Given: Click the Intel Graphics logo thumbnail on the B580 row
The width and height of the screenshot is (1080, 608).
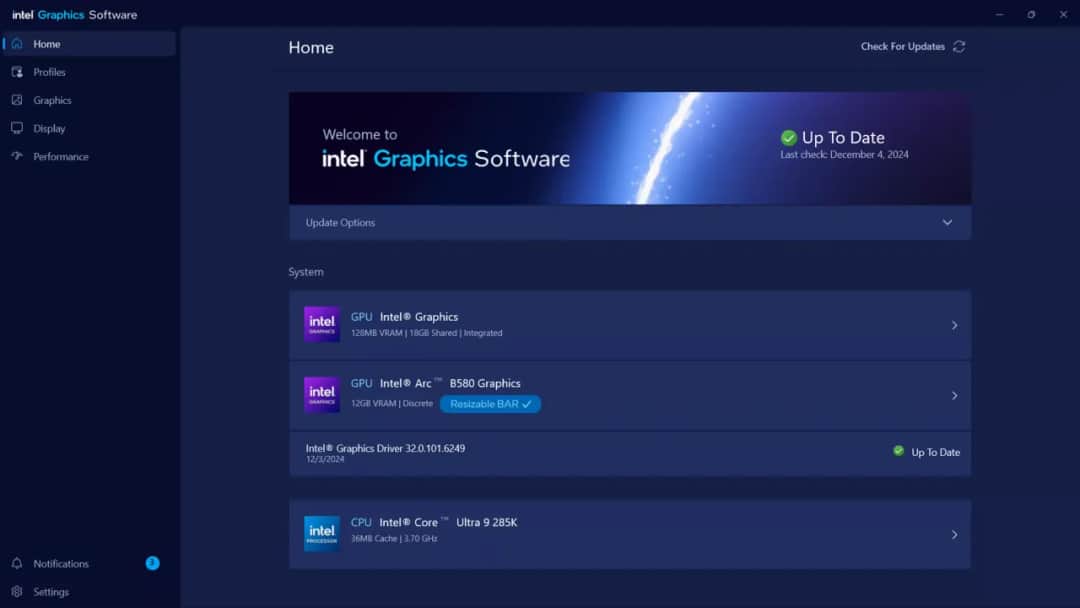Looking at the screenshot, I should (321, 394).
